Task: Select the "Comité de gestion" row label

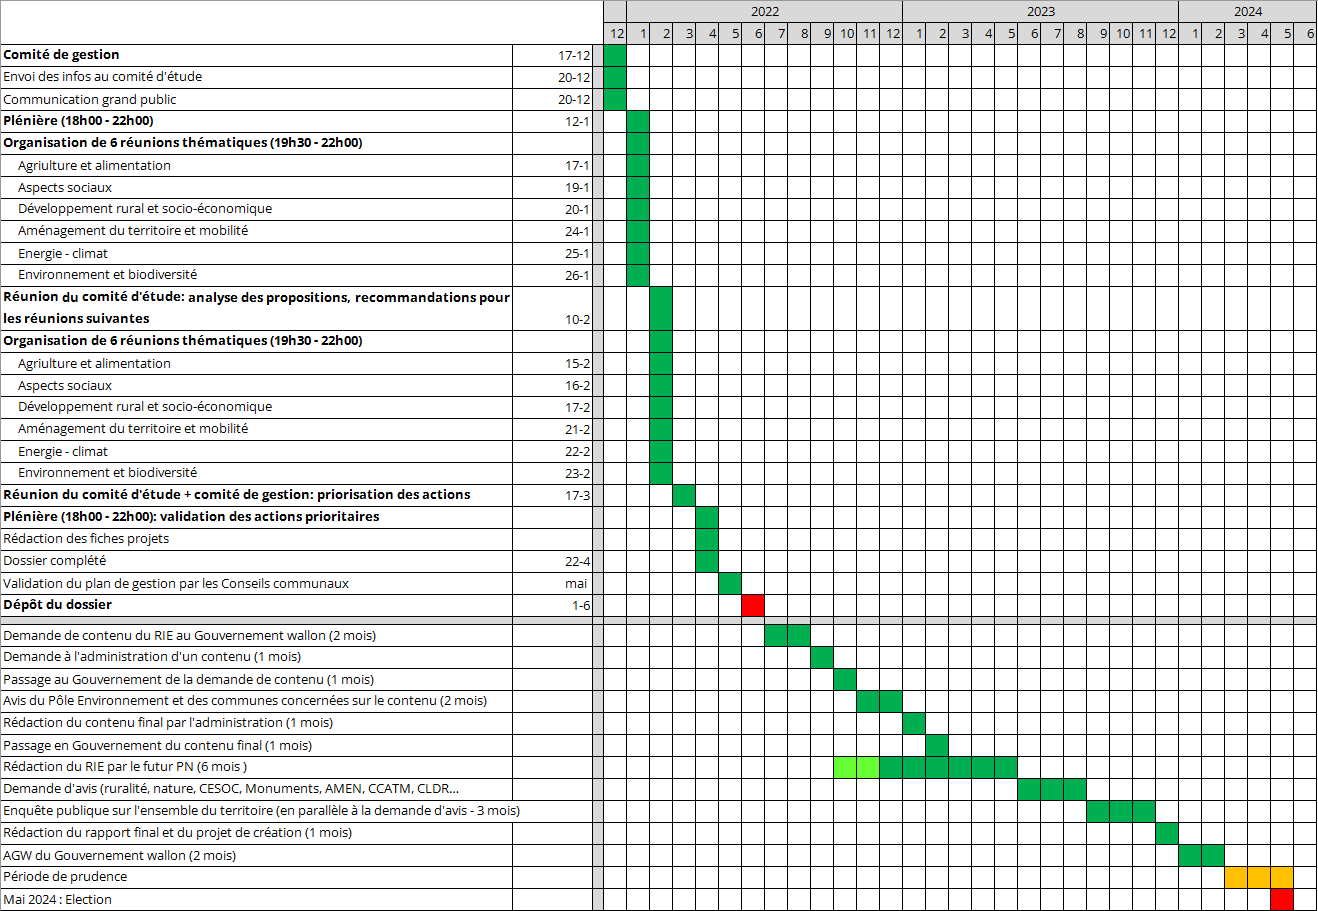Action: click(x=62, y=55)
